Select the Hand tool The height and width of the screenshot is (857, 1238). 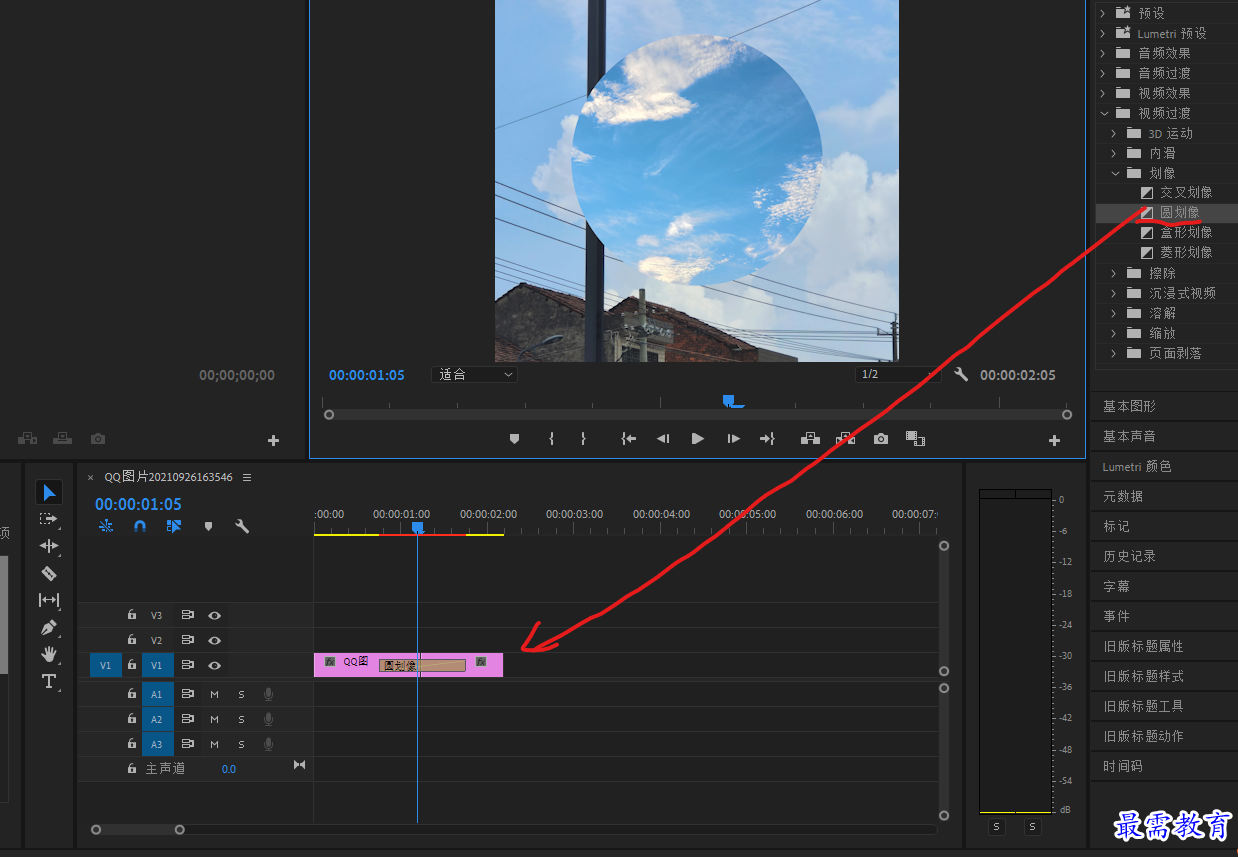click(49, 654)
